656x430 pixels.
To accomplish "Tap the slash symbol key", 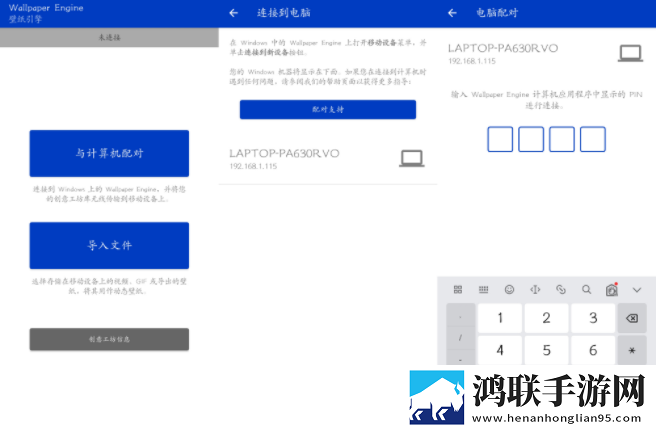I will tap(461, 338).
